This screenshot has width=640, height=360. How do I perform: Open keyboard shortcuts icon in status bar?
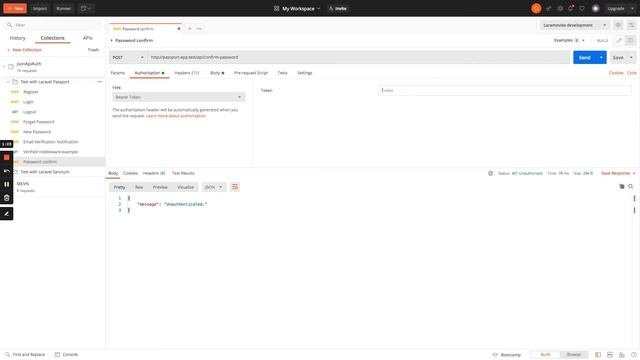(622, 355)
